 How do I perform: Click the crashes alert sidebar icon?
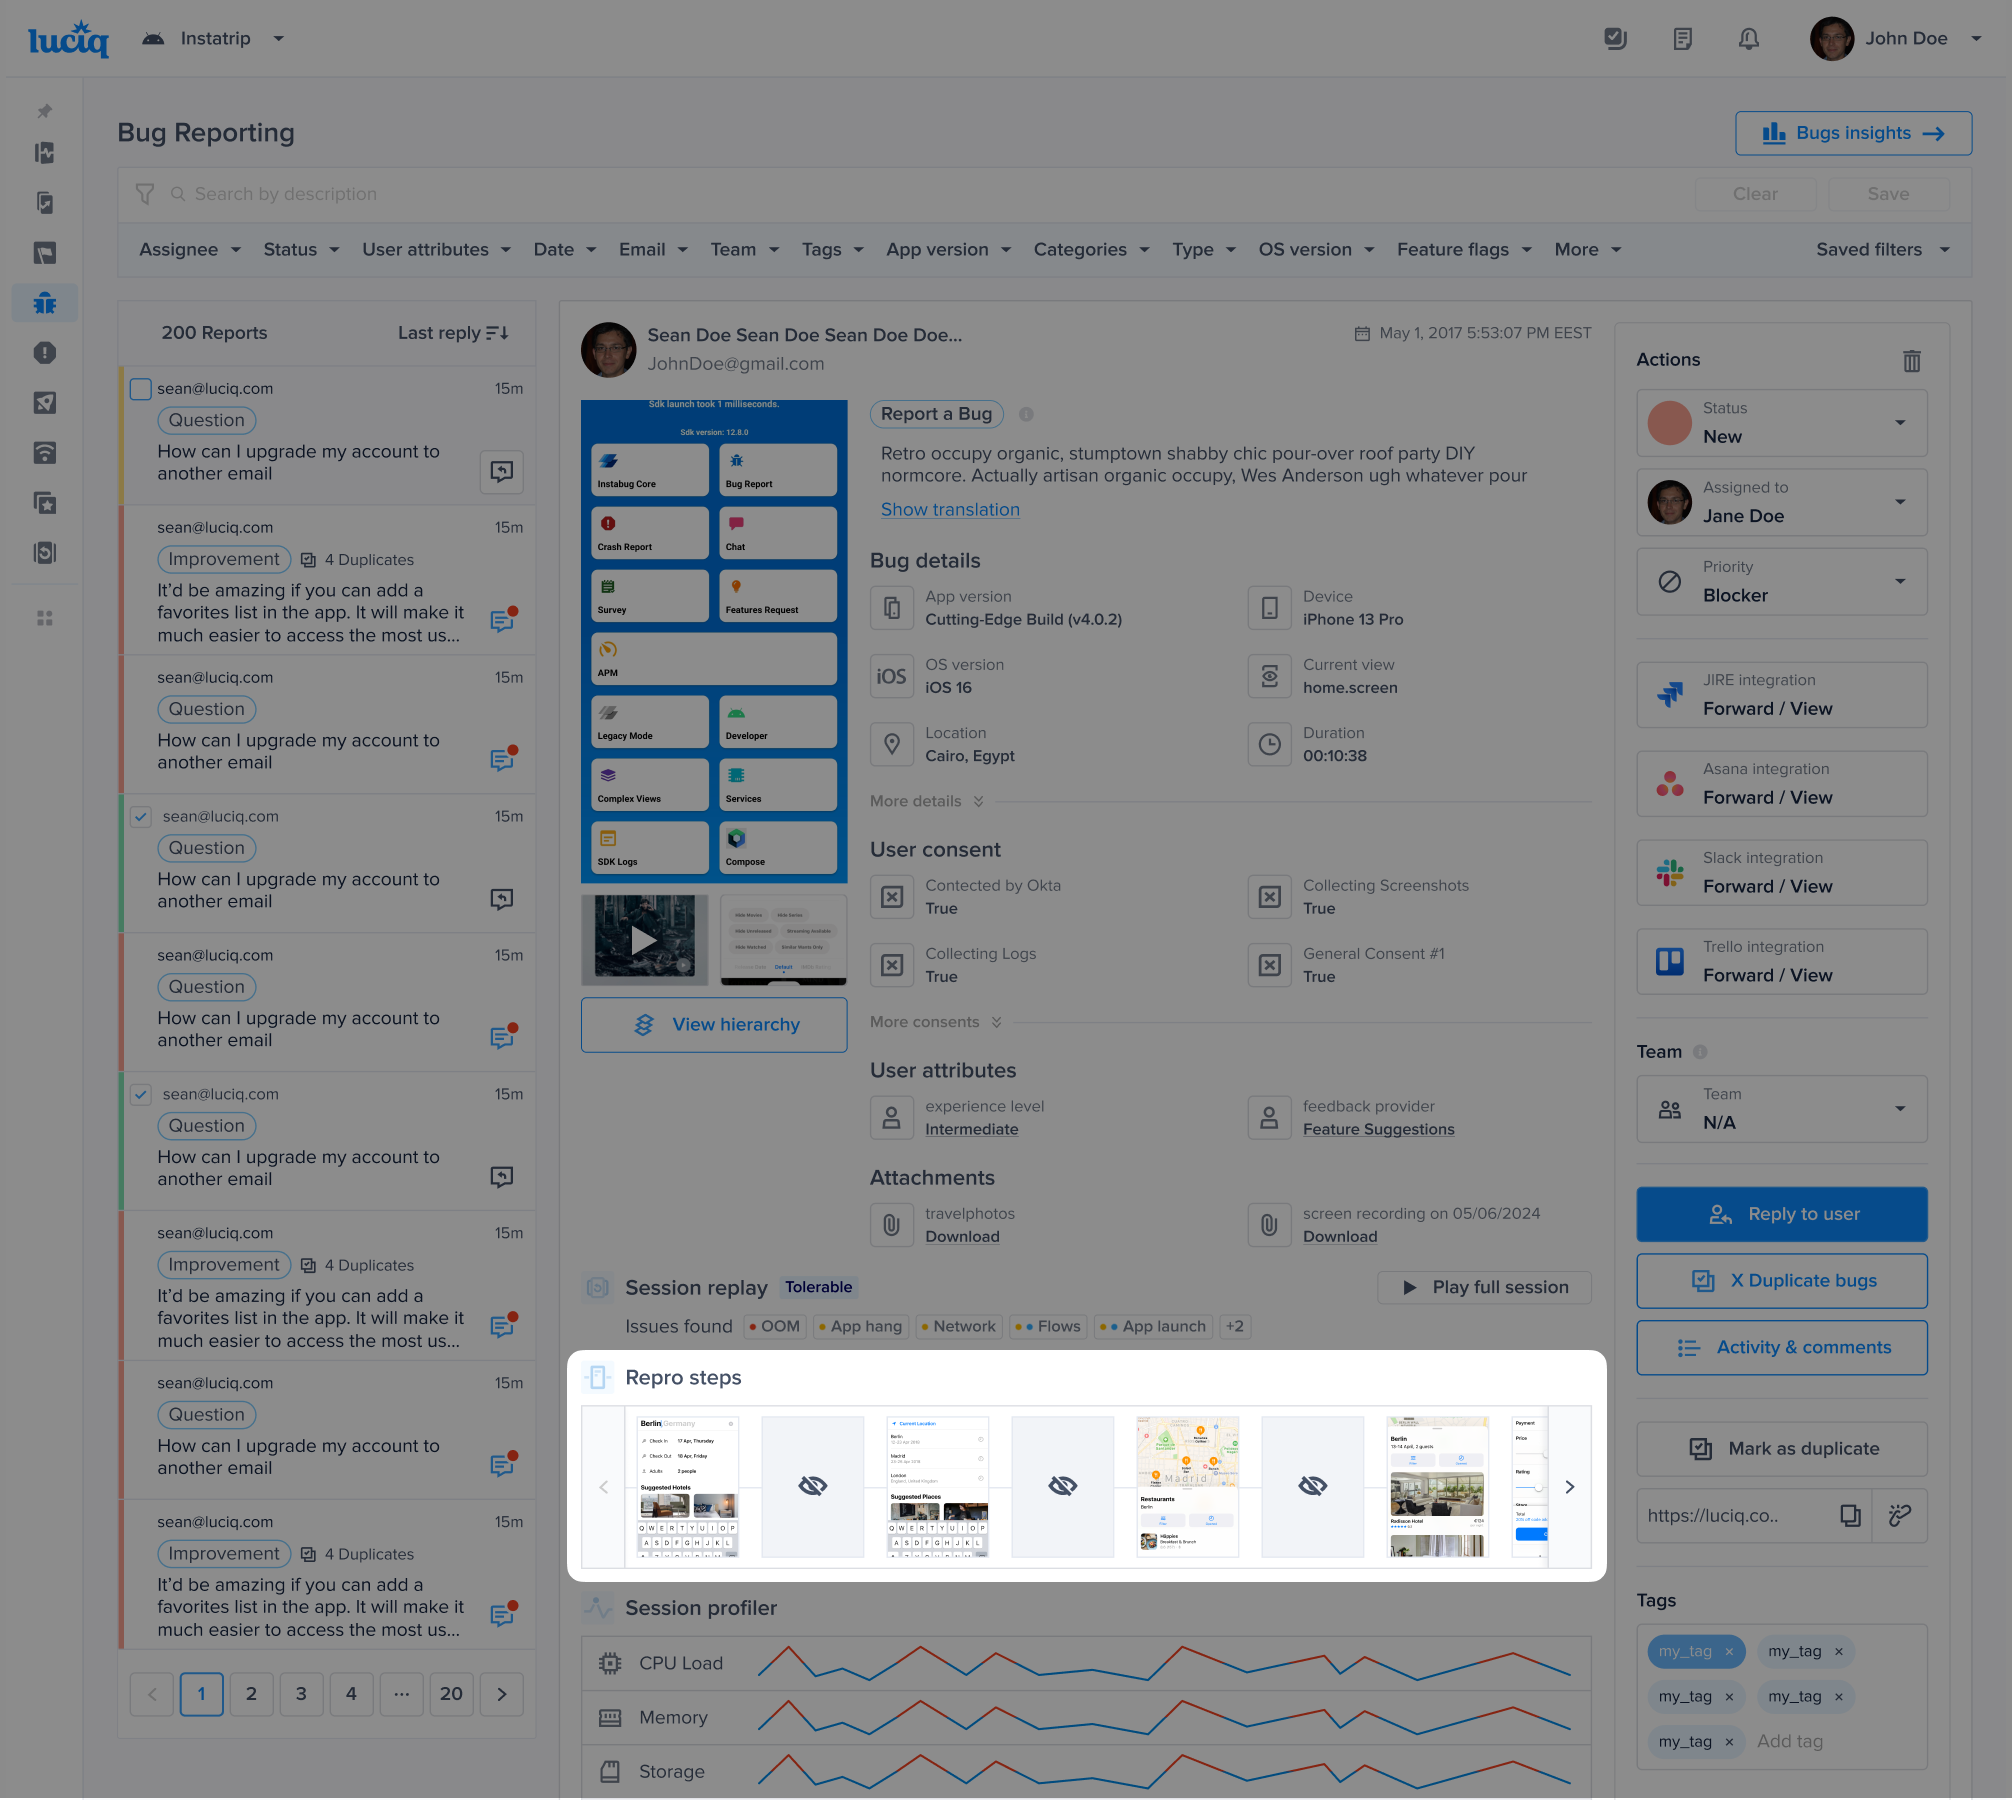tap(45, 353)
